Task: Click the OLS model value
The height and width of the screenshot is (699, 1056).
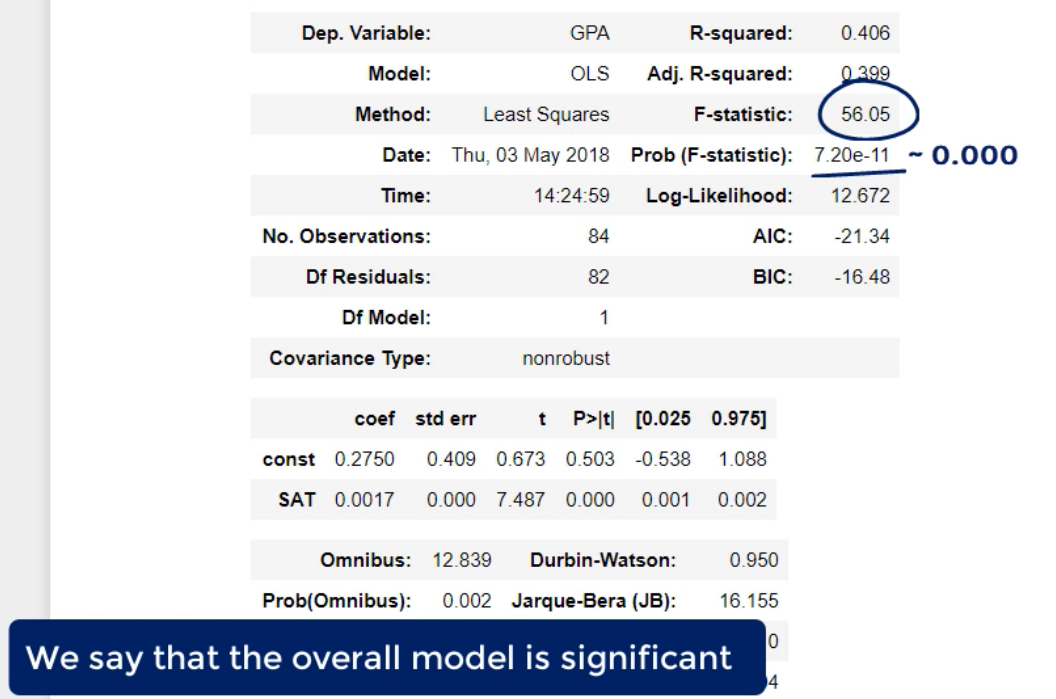Action: click(589, 74)
